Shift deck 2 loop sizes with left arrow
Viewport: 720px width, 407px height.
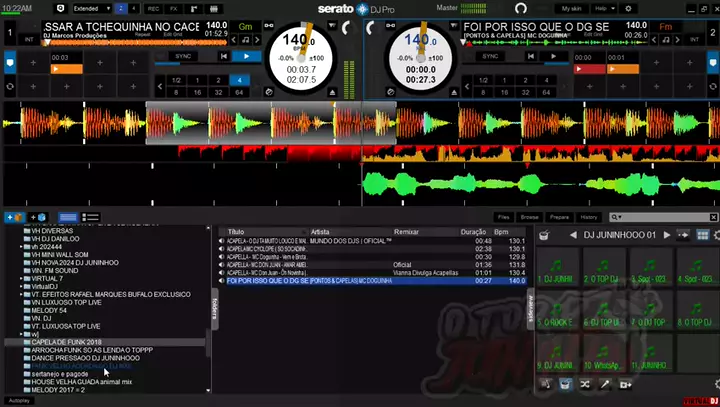(467, 86)
